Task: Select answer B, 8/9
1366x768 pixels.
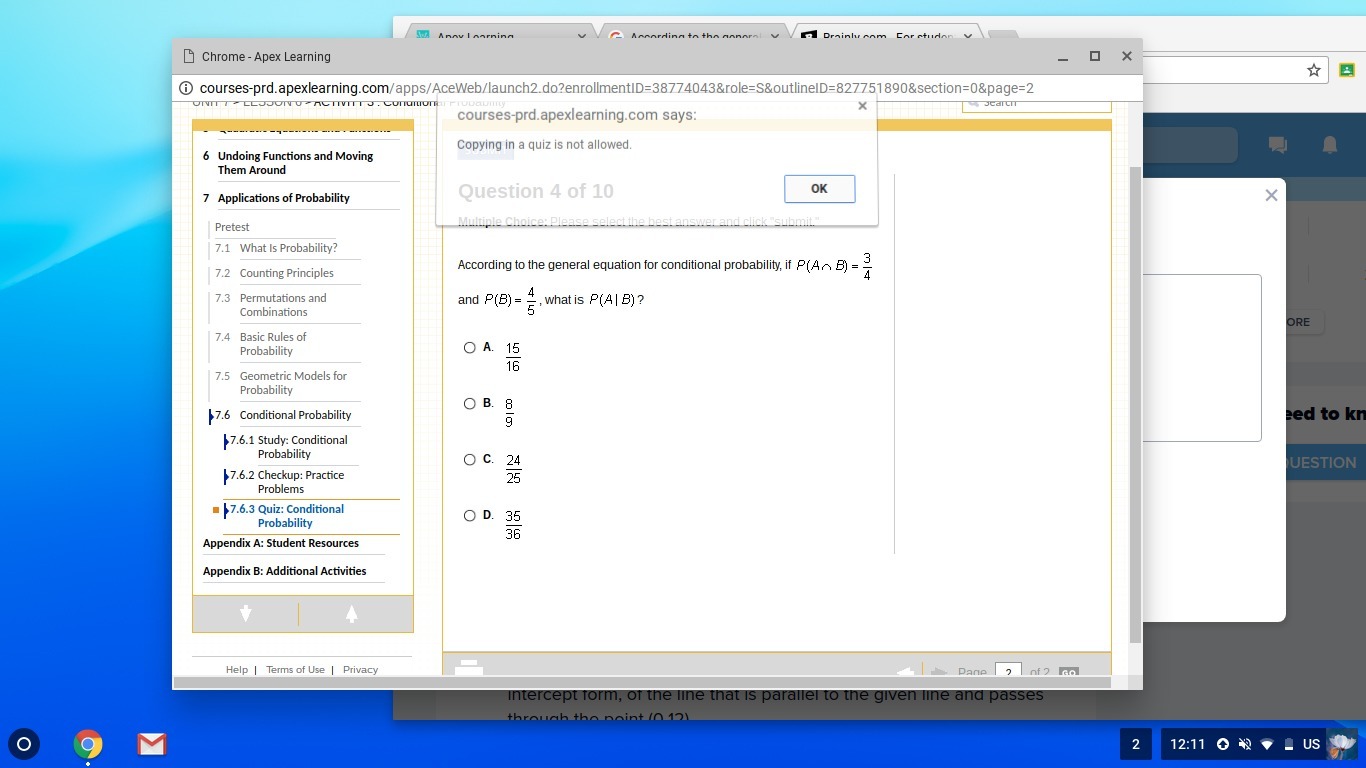Action: click(470, 404)
